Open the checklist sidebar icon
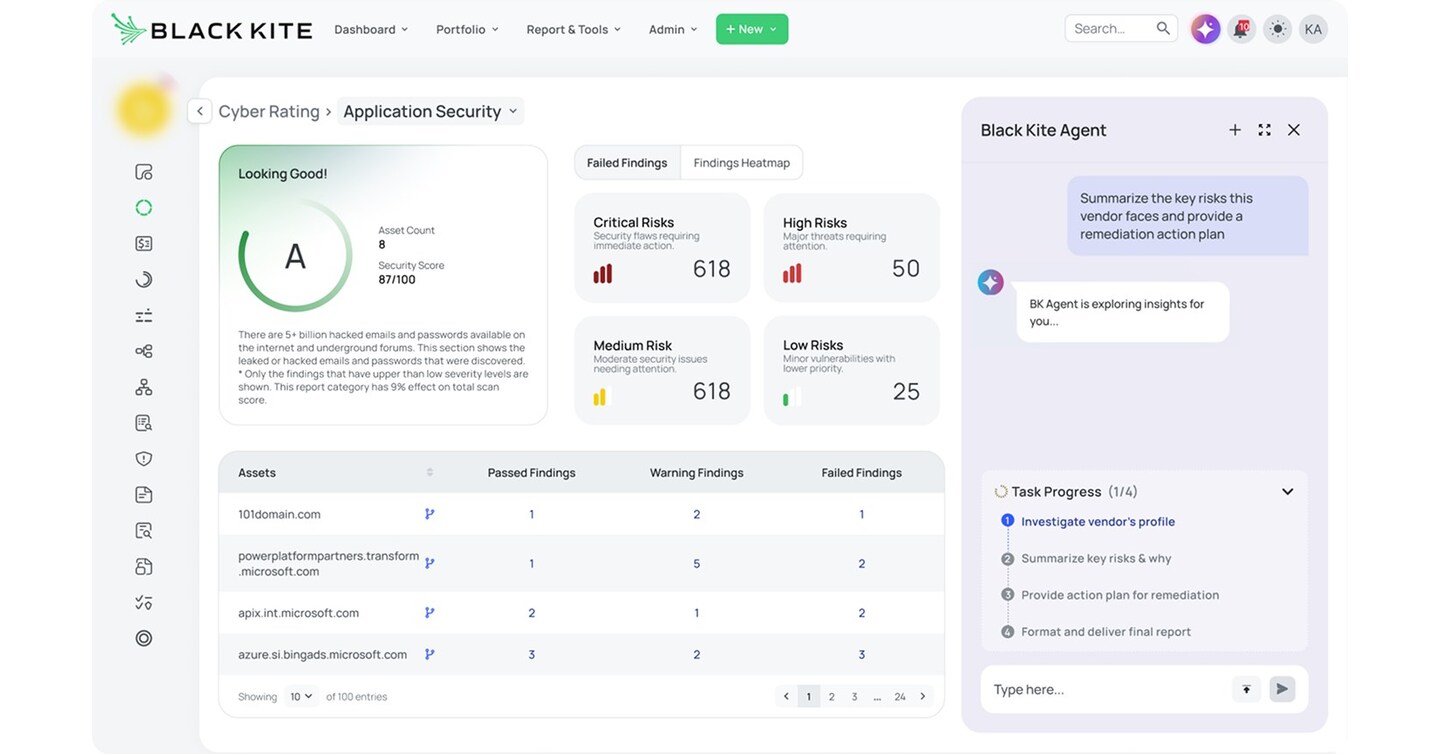Viewport: 1440px width, 754px height. point(144,603)
